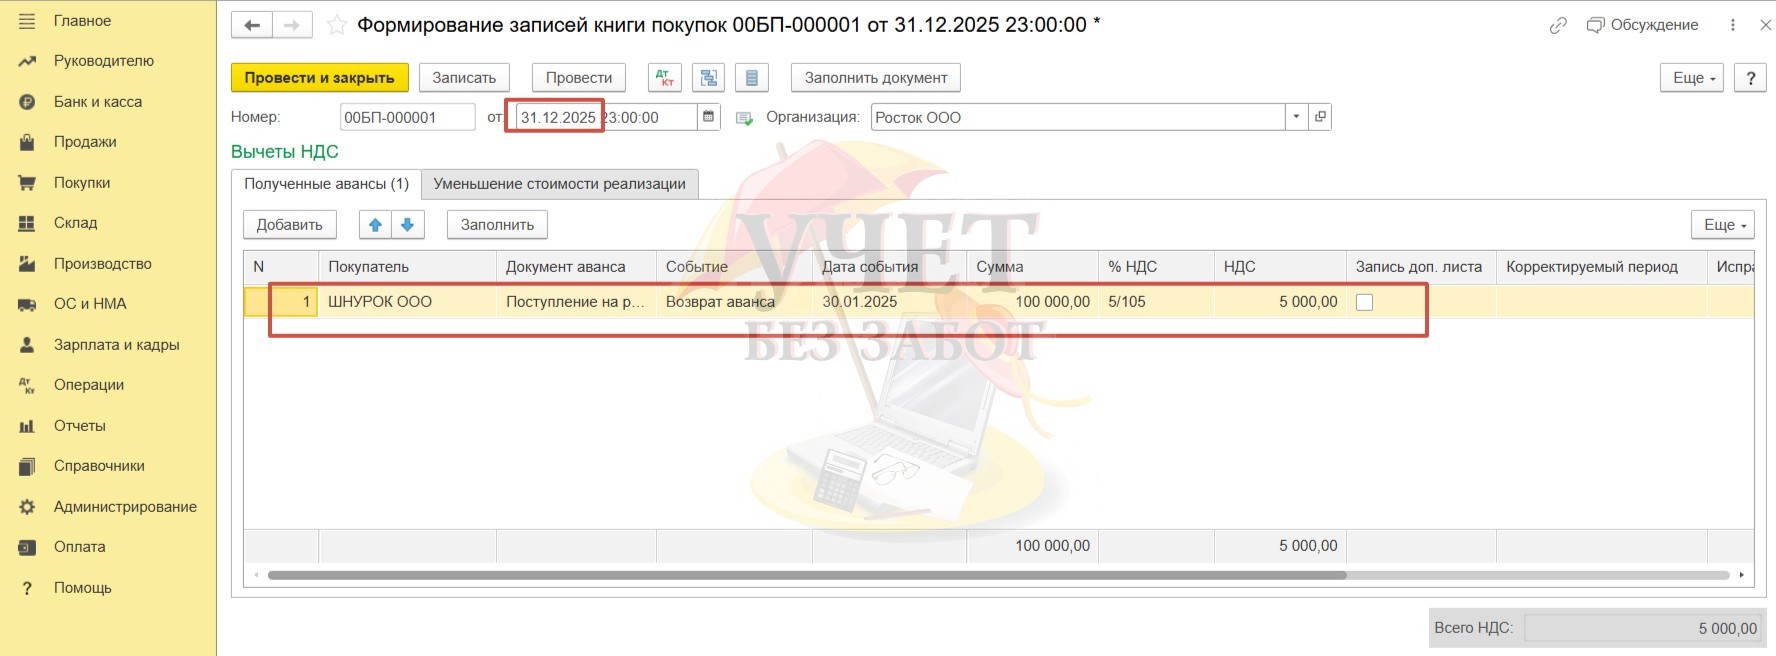Image resolution: width=1776 pixels, height=656 pixels.
Task: Open the Главное sidebar section
Action: tap(82, 21)
